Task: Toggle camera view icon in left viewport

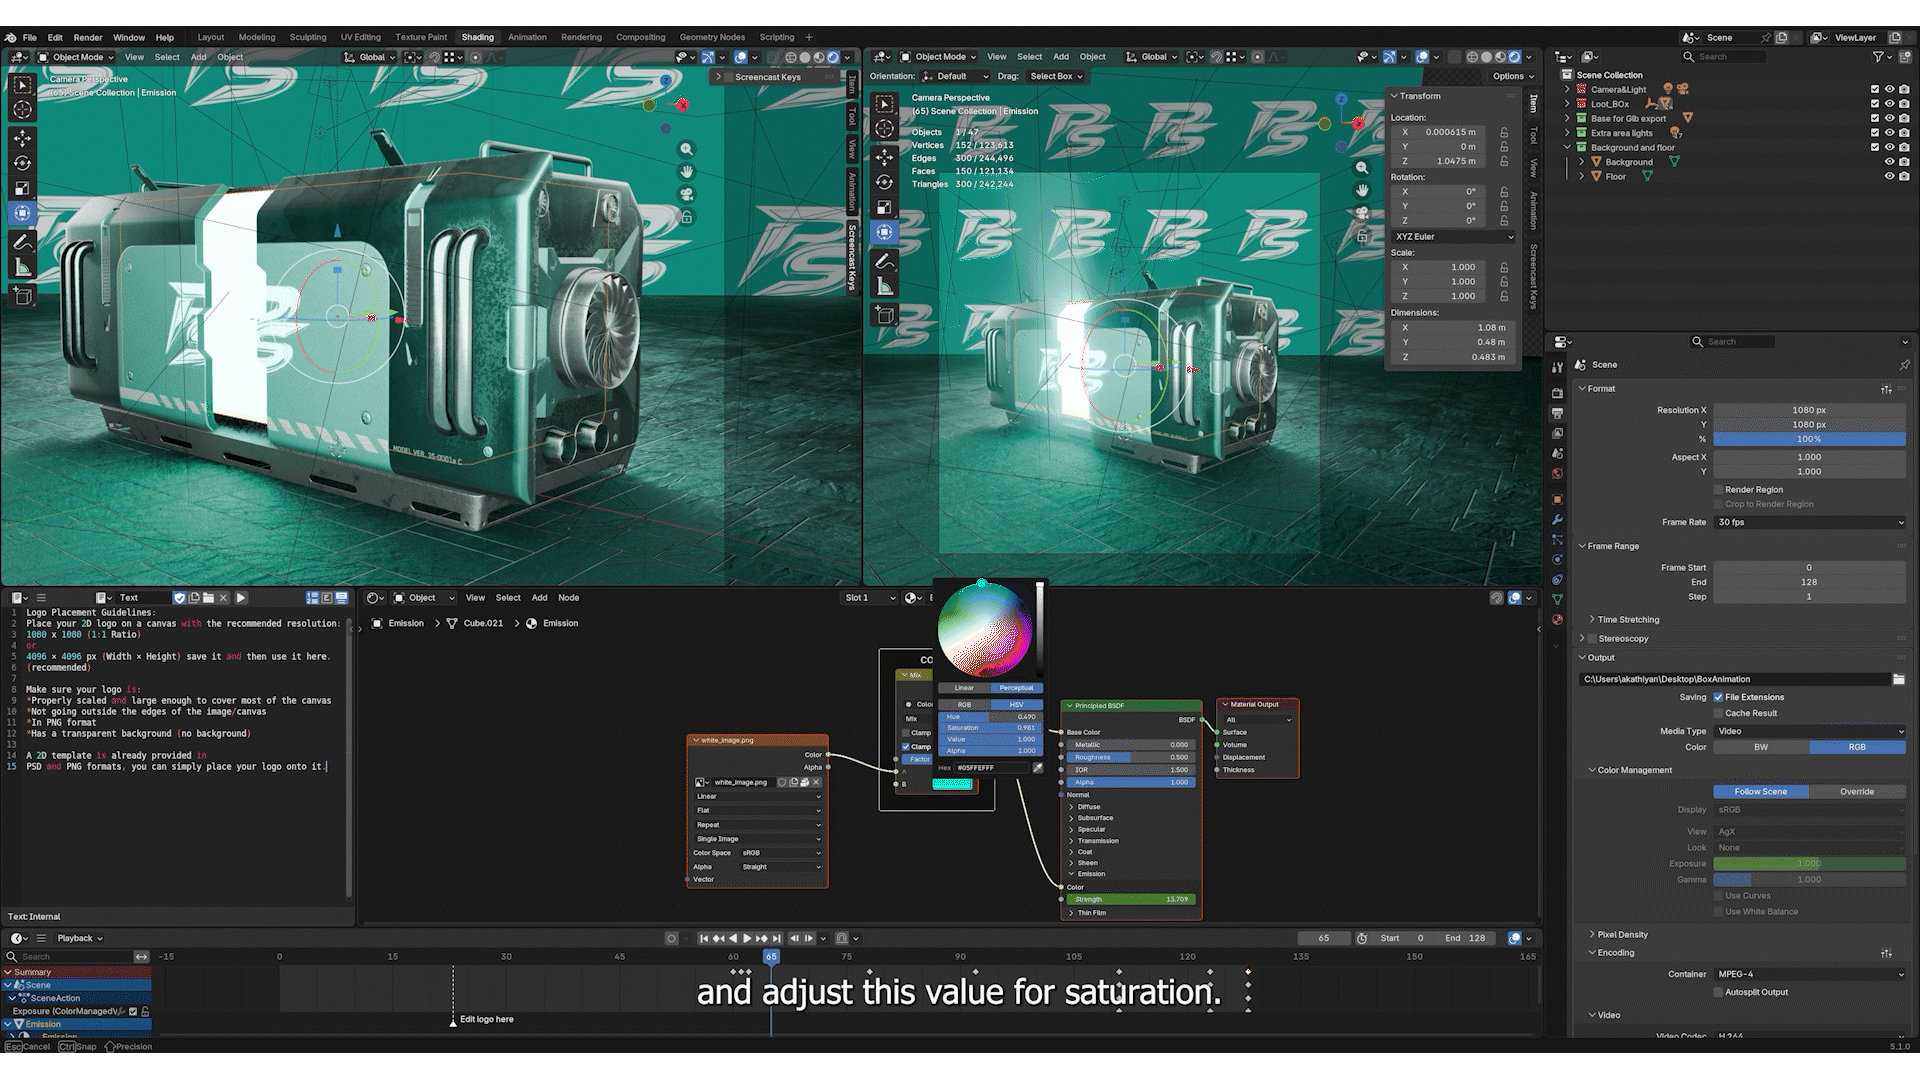Action: coord(687,193)
